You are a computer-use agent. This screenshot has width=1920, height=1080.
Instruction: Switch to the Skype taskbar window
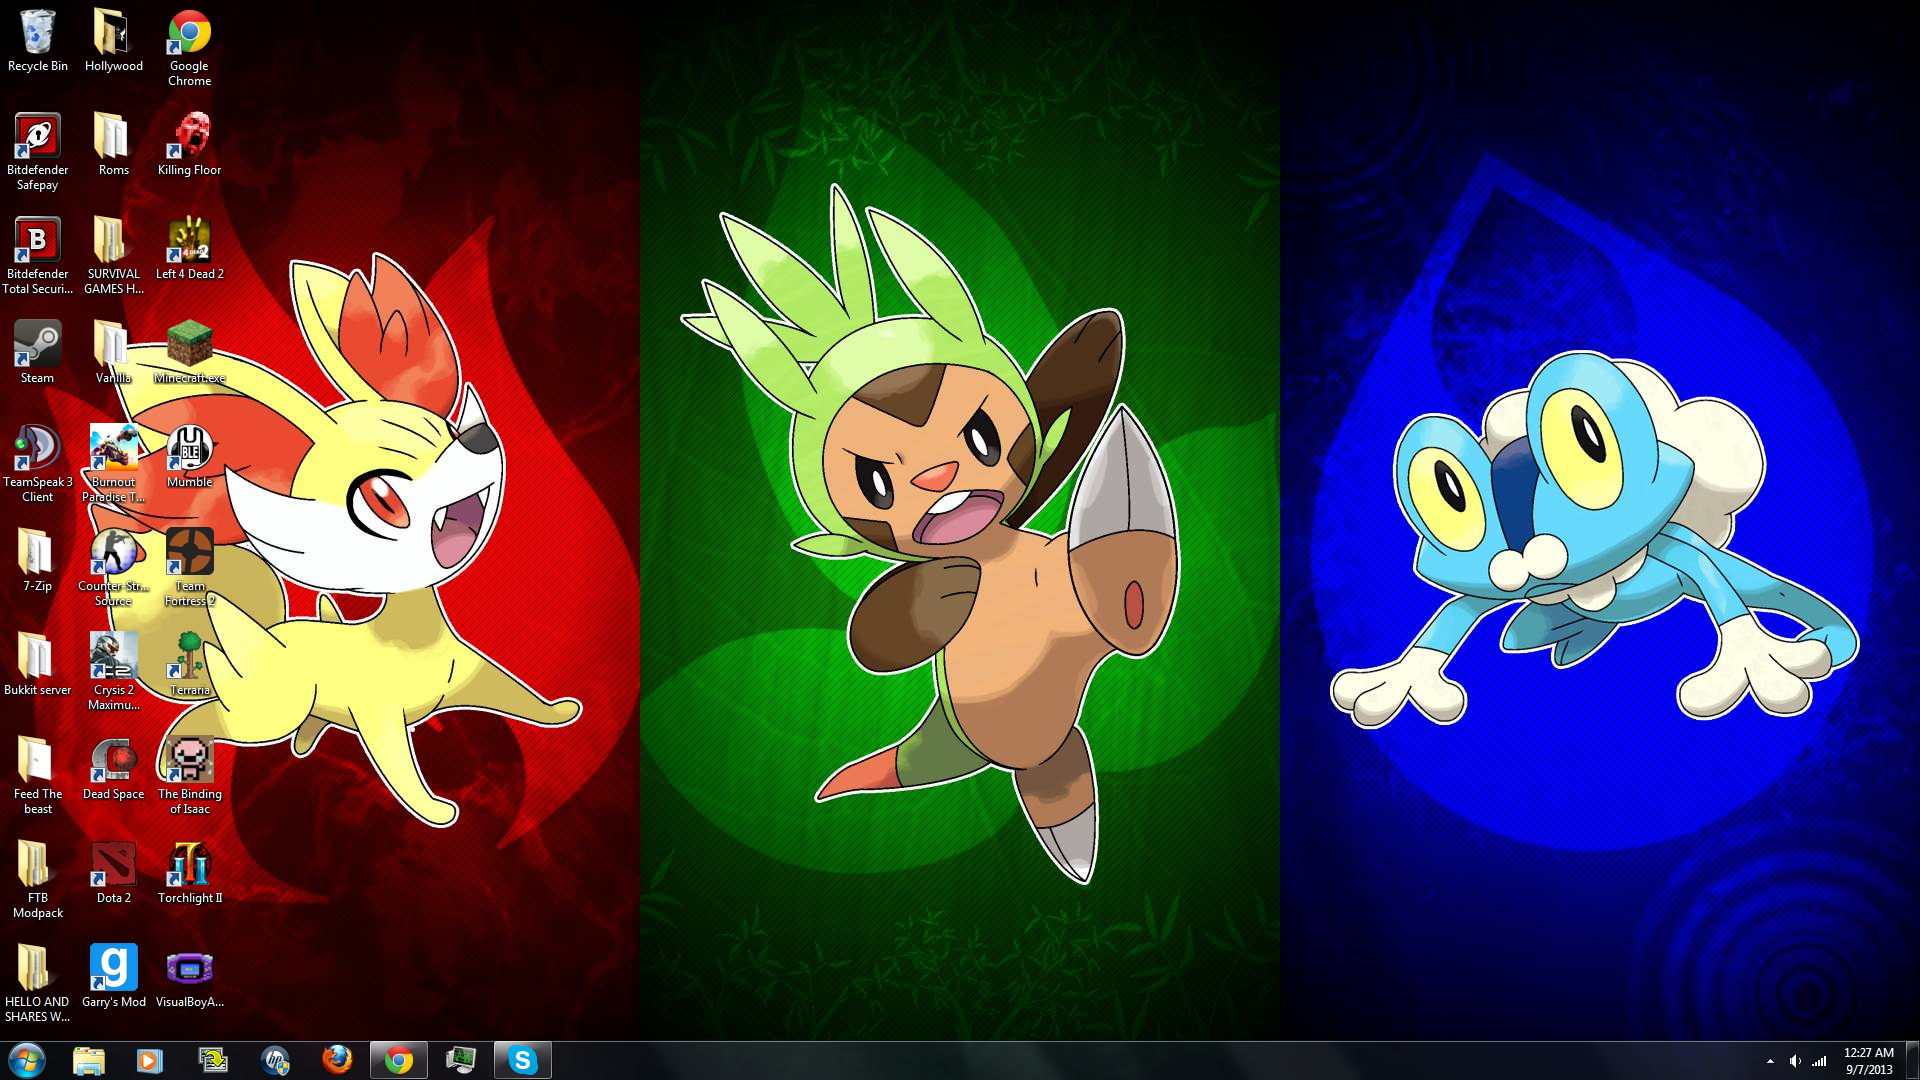523,1060
